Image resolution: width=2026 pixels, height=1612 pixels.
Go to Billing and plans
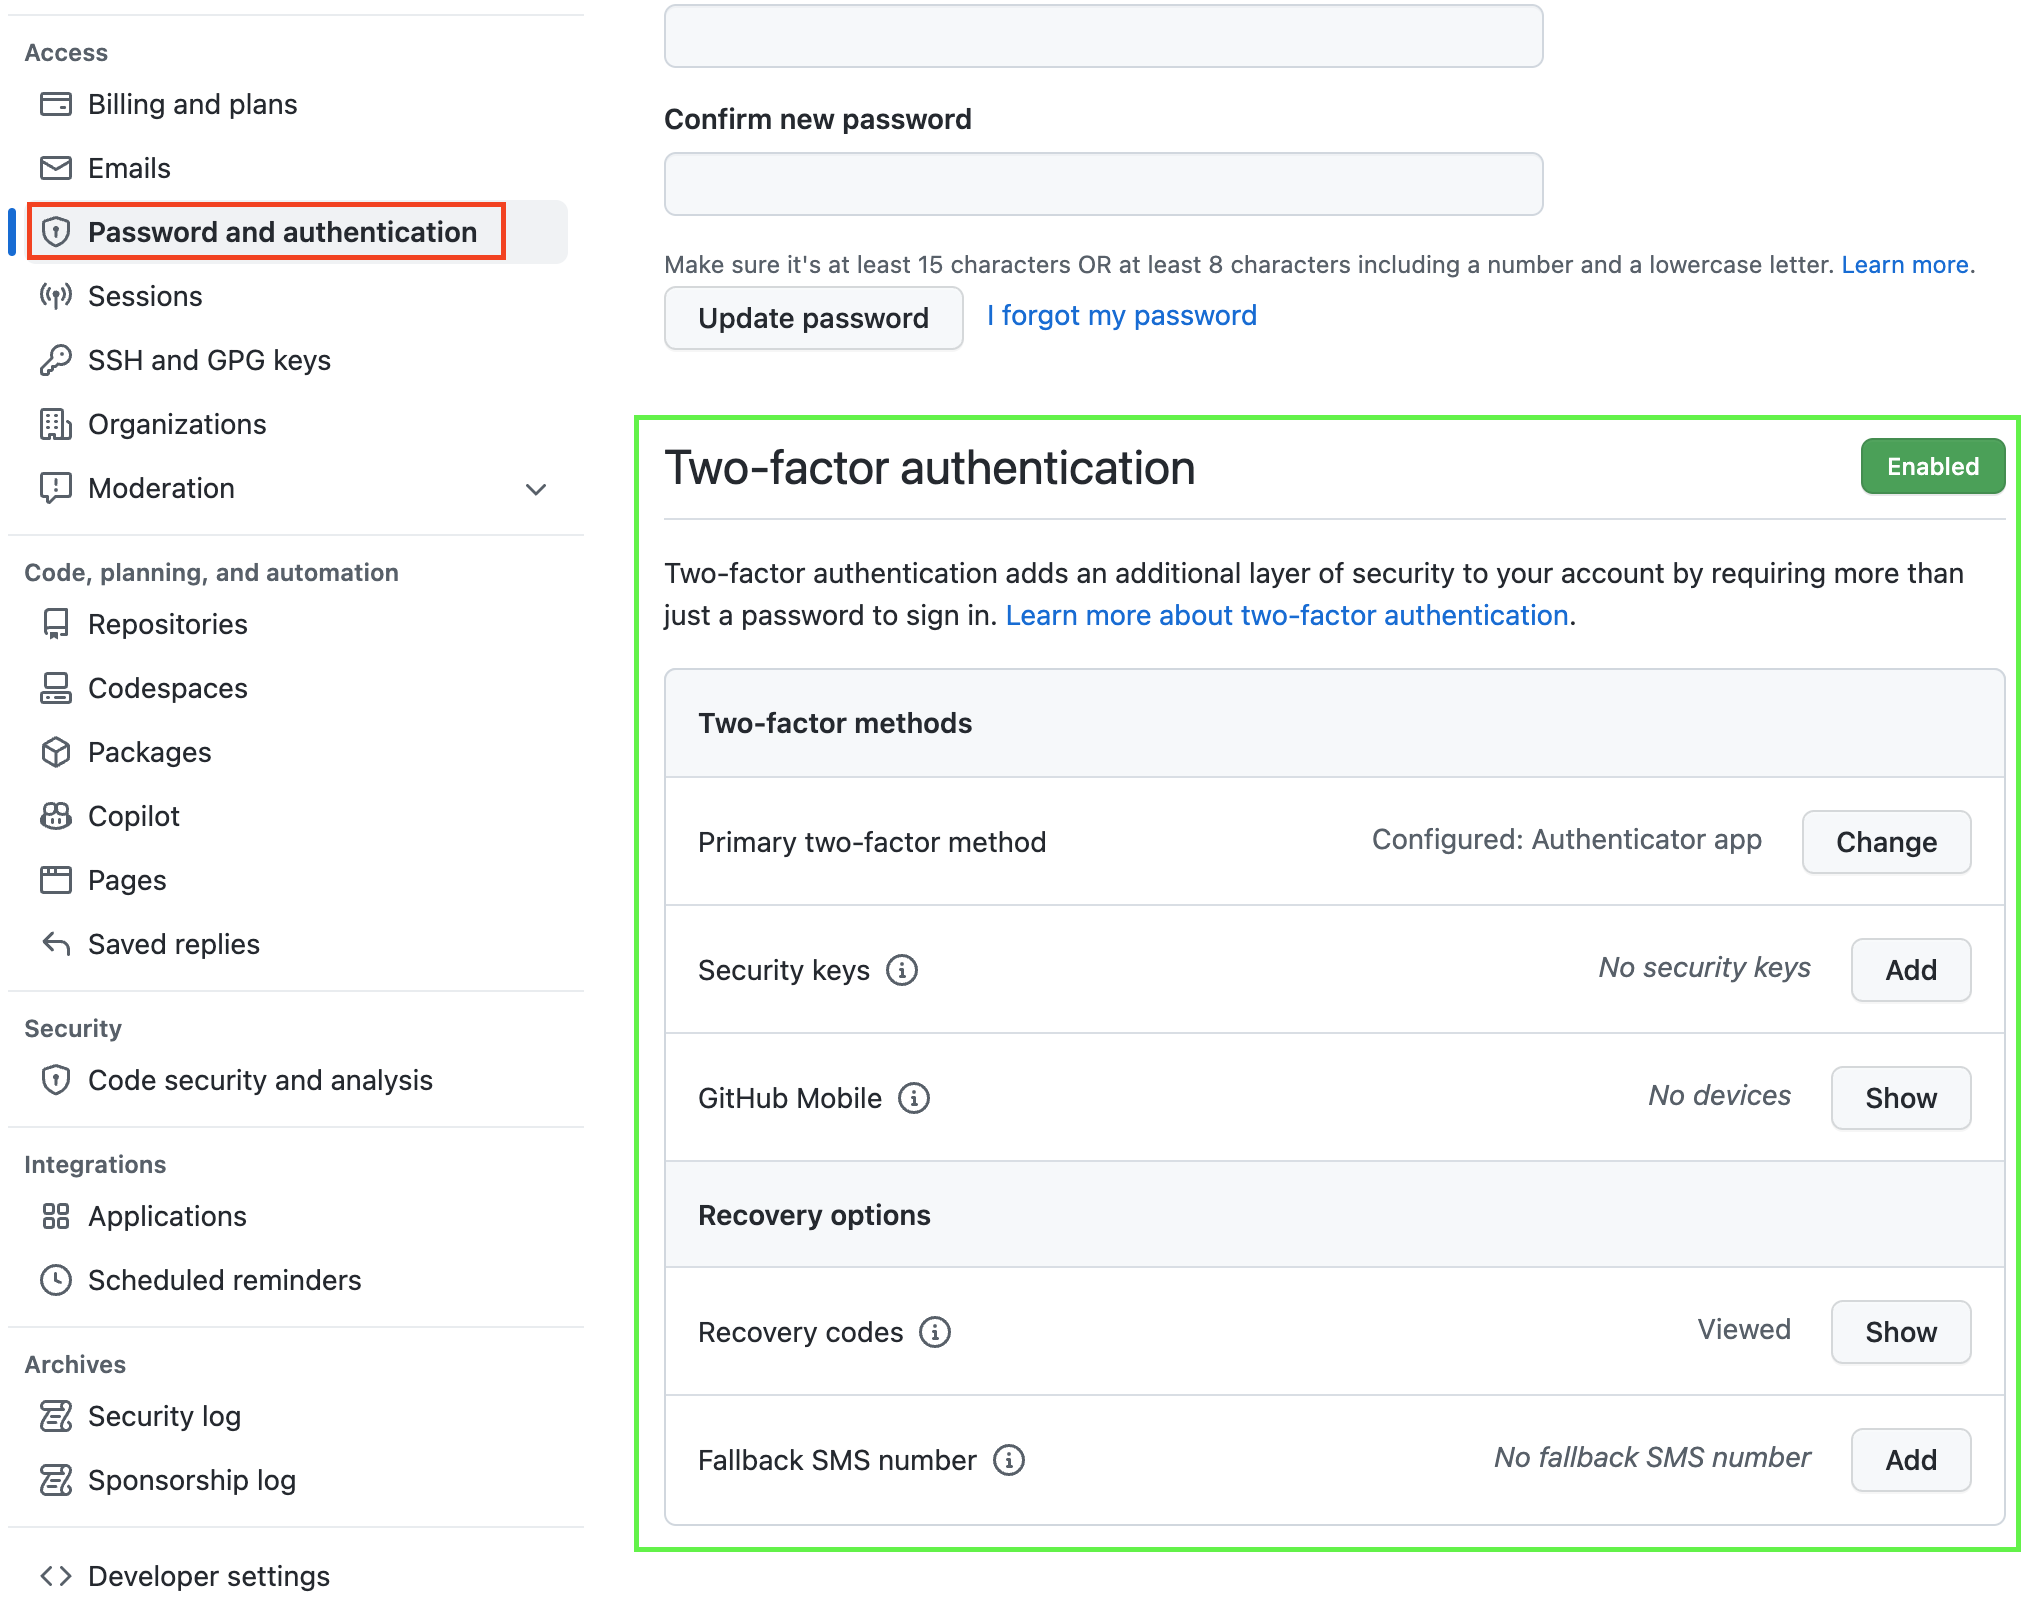pos(192,104)
